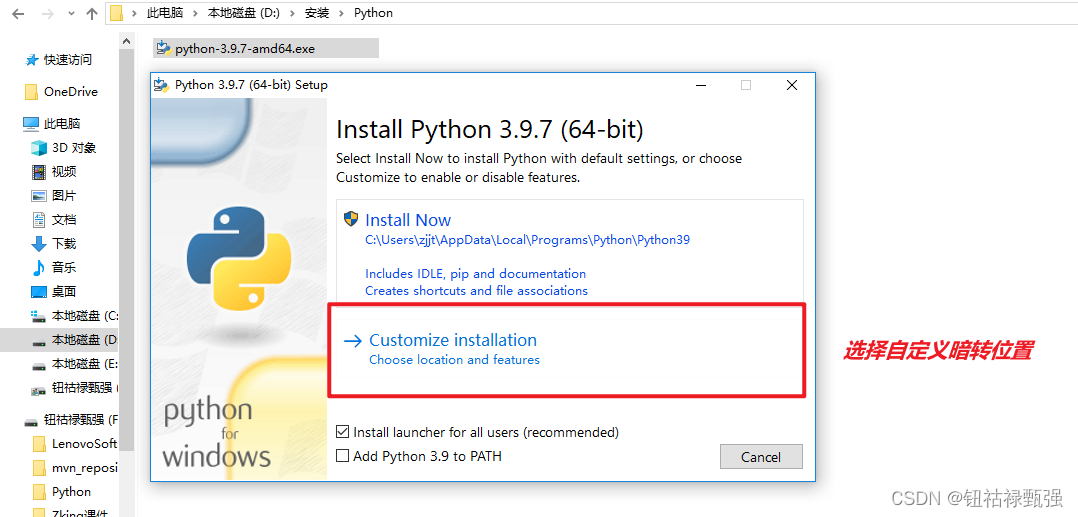Minimize the Python Setup window
This screenshot has height=517, width=1078.
[x=701, y=85]
